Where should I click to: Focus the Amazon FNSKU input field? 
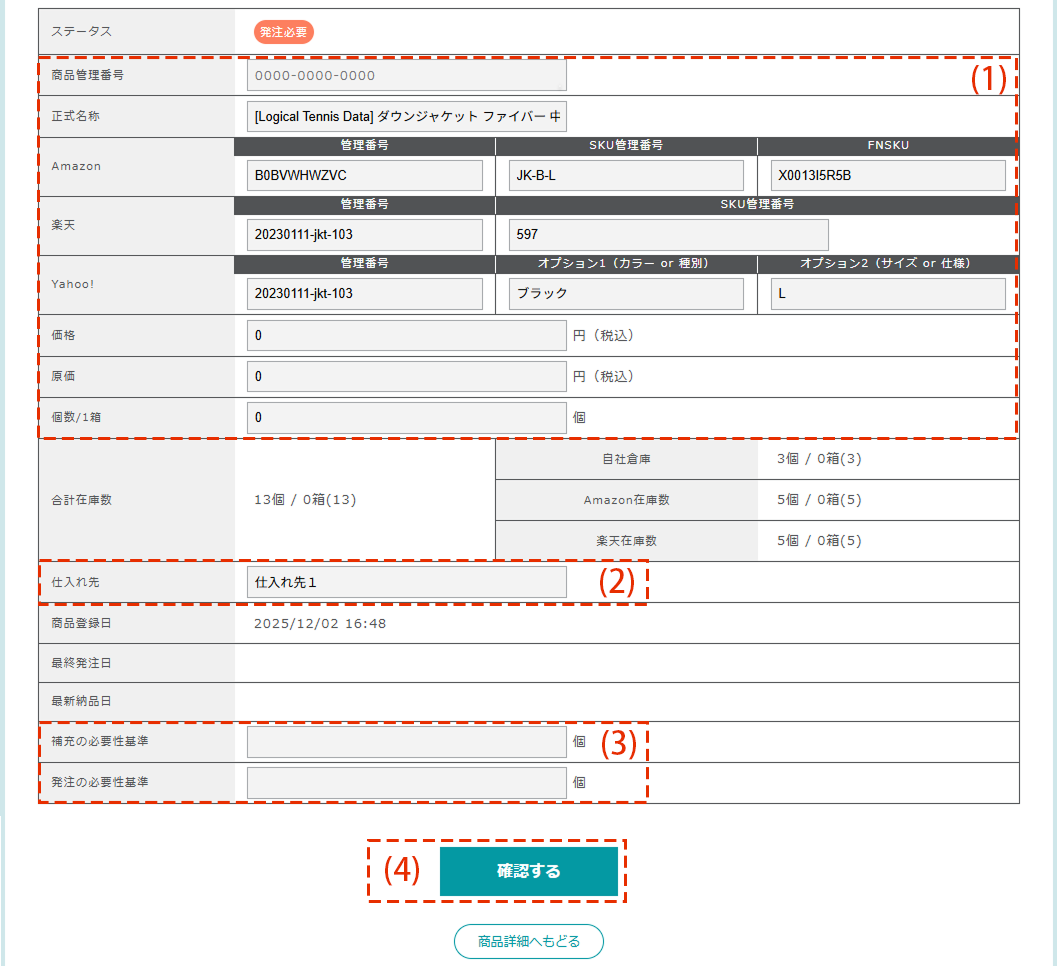pyautogui.click(x=888, y=175)
